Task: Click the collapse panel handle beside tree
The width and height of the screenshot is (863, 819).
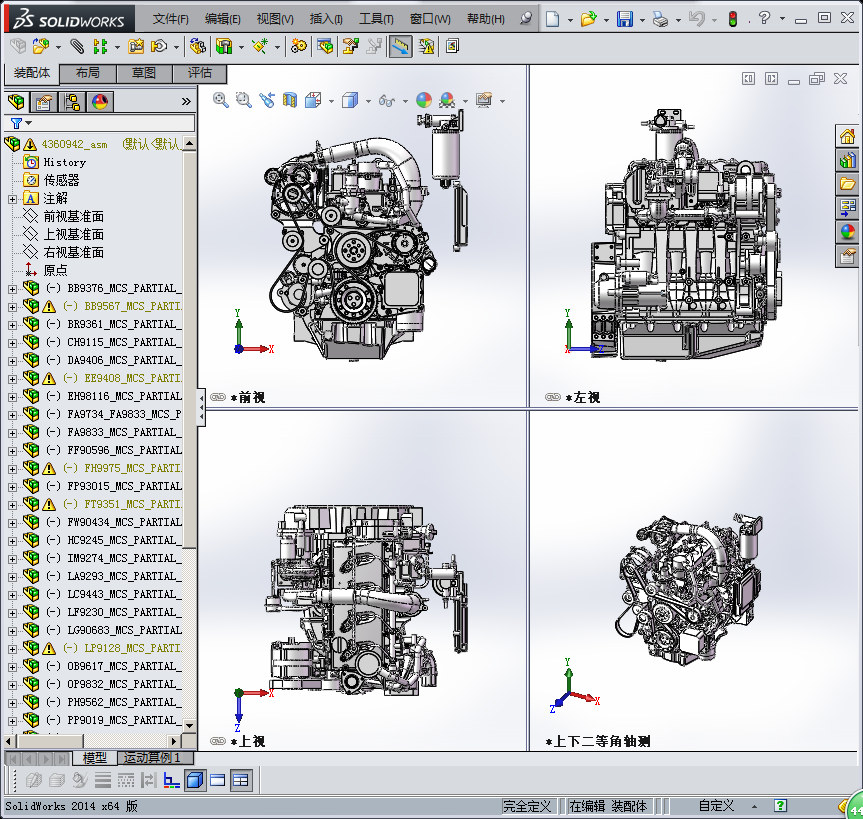Action: [201, 408]
